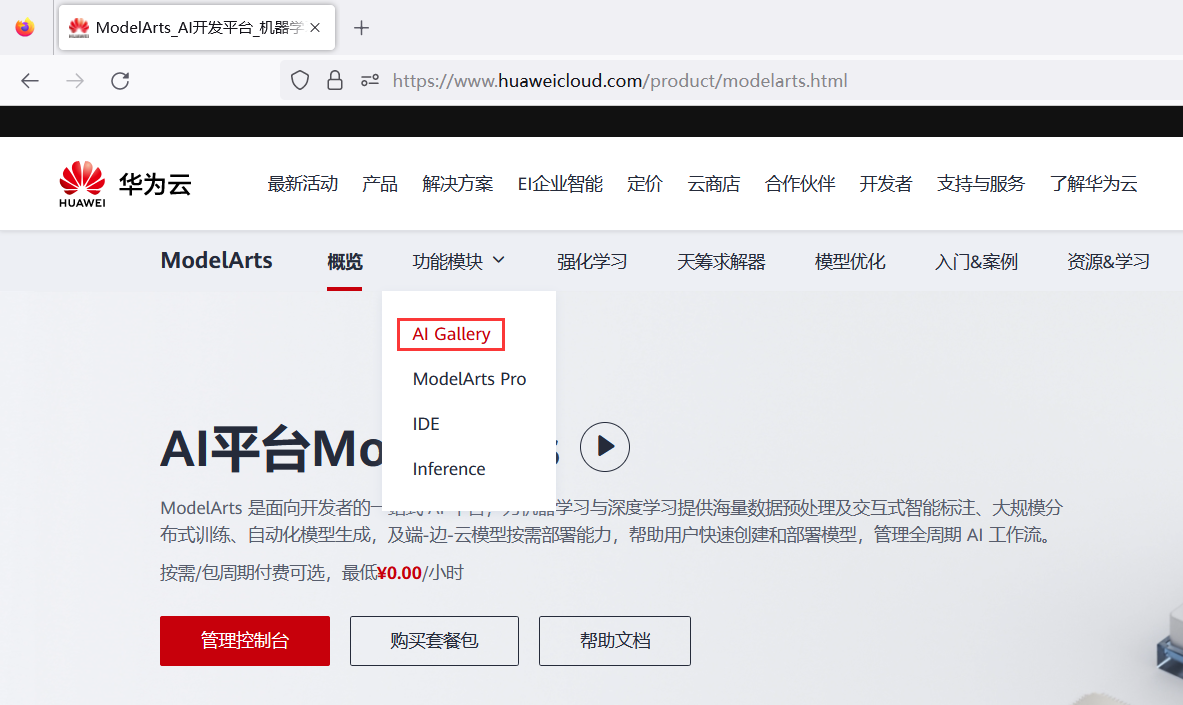Viewport: 1183px width, 705px height.
Task: Switch to the 强化学习 tab
Action: [592, 261]
